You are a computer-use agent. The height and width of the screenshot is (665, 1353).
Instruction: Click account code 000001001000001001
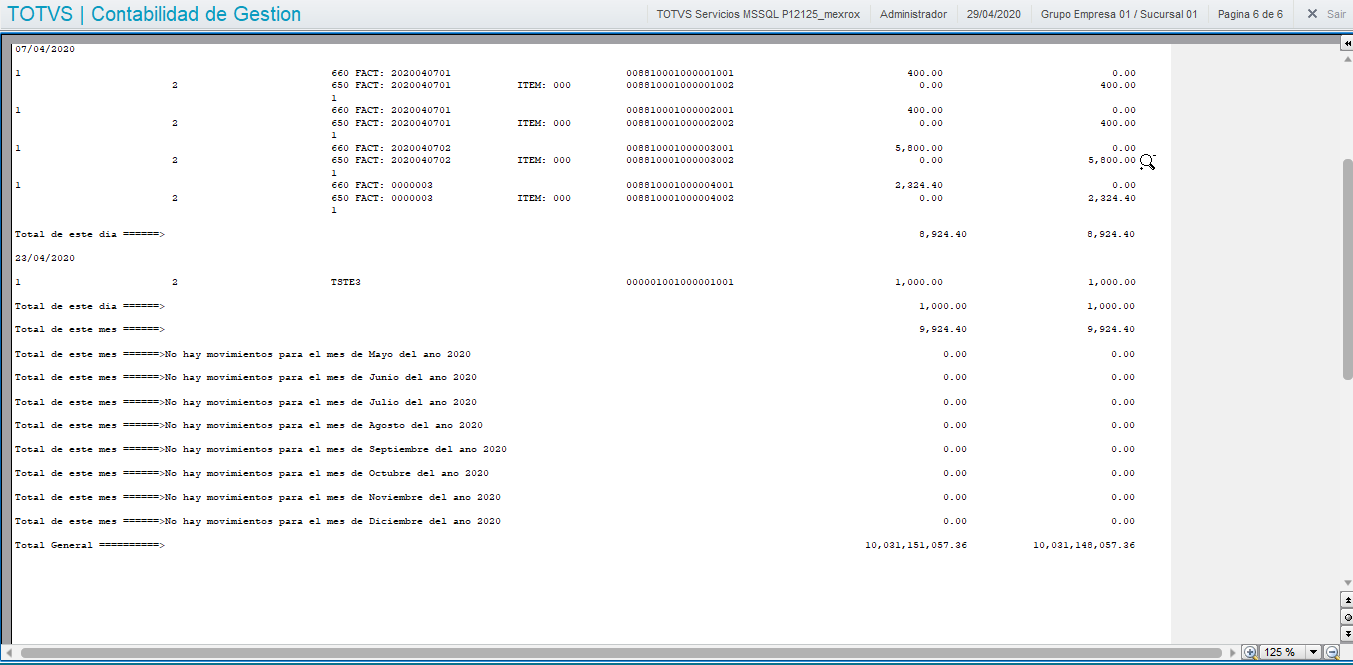coord(680,282)
